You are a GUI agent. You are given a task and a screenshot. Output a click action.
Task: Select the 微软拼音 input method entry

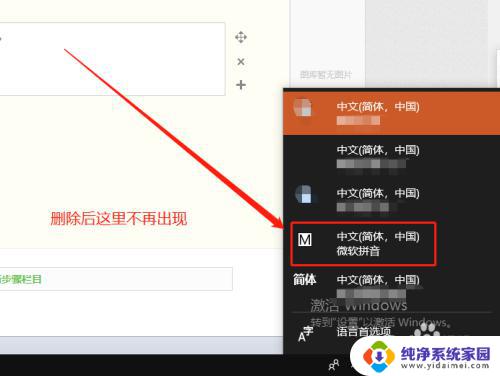(x=363, y=244)
